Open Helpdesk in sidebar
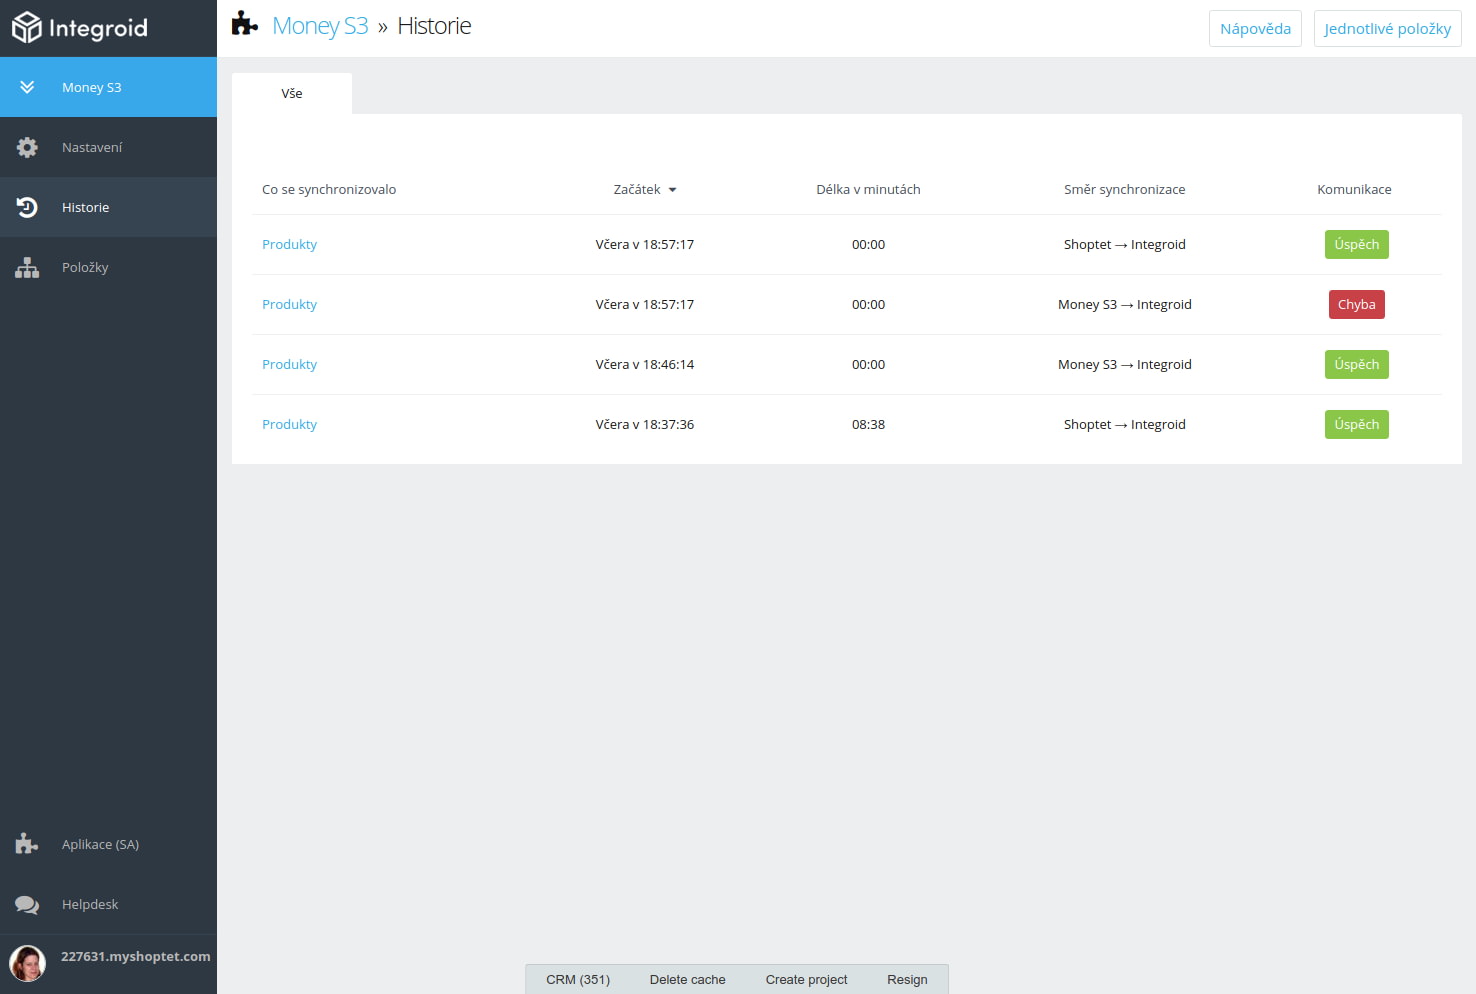The image size is (1476, 994). 108,904
